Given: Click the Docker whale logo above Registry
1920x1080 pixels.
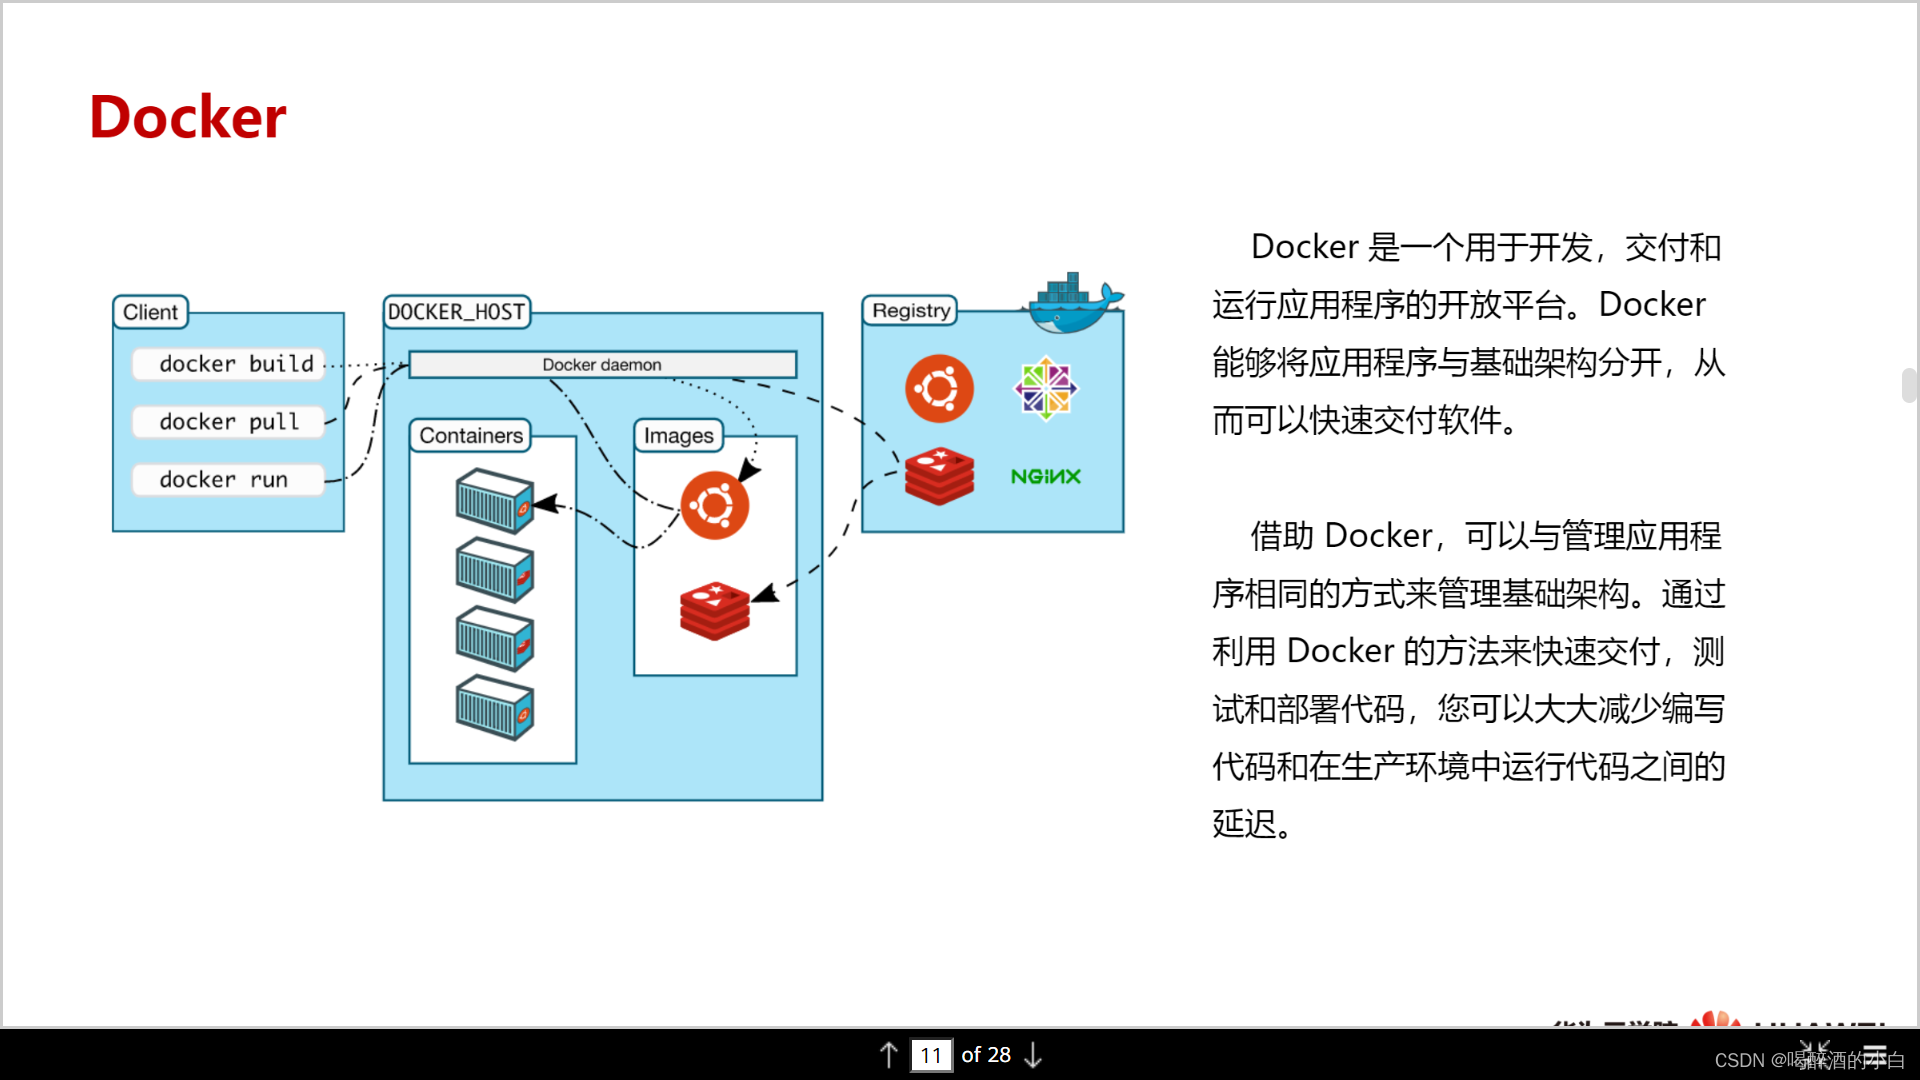Looking at the screenshot, I should (x=1076, y=303).
